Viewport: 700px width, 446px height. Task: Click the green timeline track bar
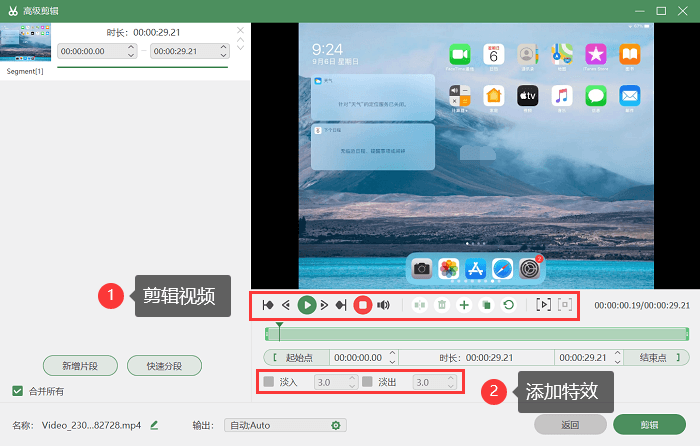pyautogui.click(x=477, y=334)
